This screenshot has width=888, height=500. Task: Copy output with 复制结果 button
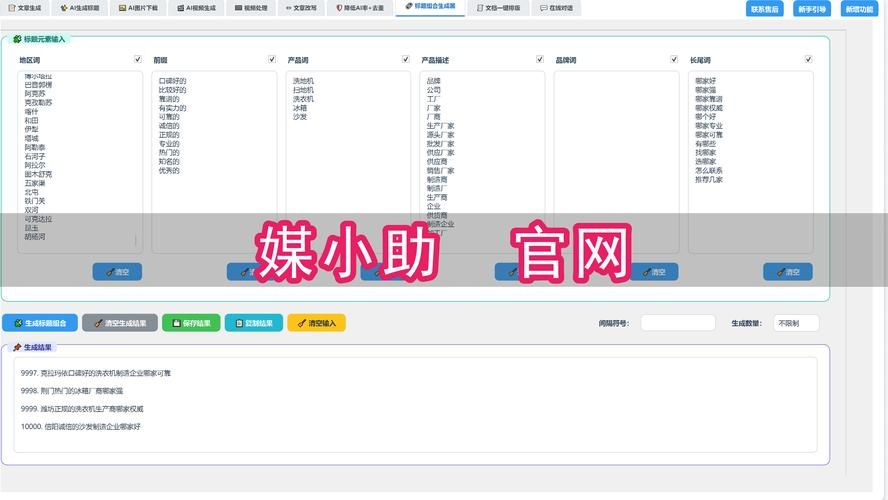(x=254, y=323)
